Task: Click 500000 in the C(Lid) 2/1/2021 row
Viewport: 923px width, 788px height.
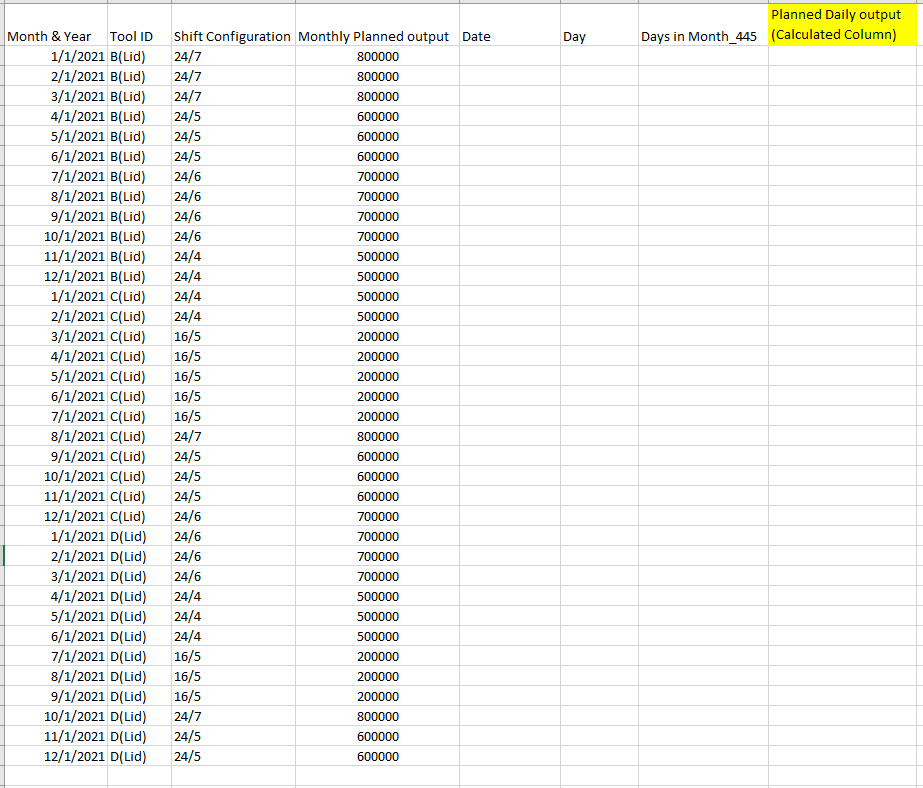Action: (377, 317)
